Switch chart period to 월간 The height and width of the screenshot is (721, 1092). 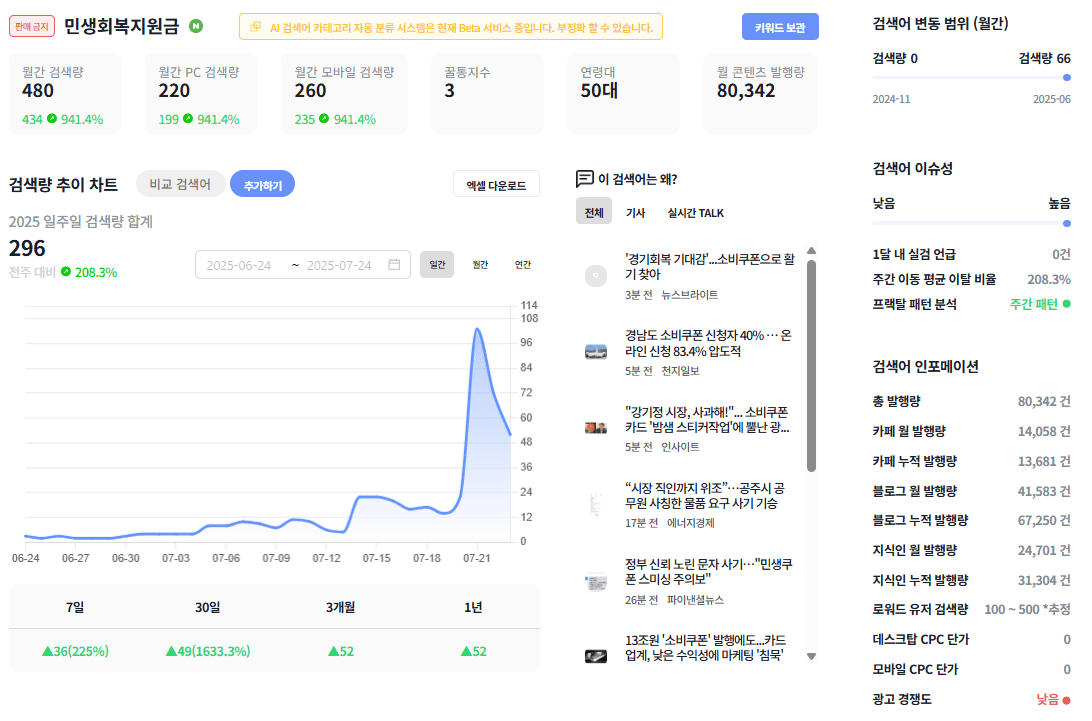481,265
